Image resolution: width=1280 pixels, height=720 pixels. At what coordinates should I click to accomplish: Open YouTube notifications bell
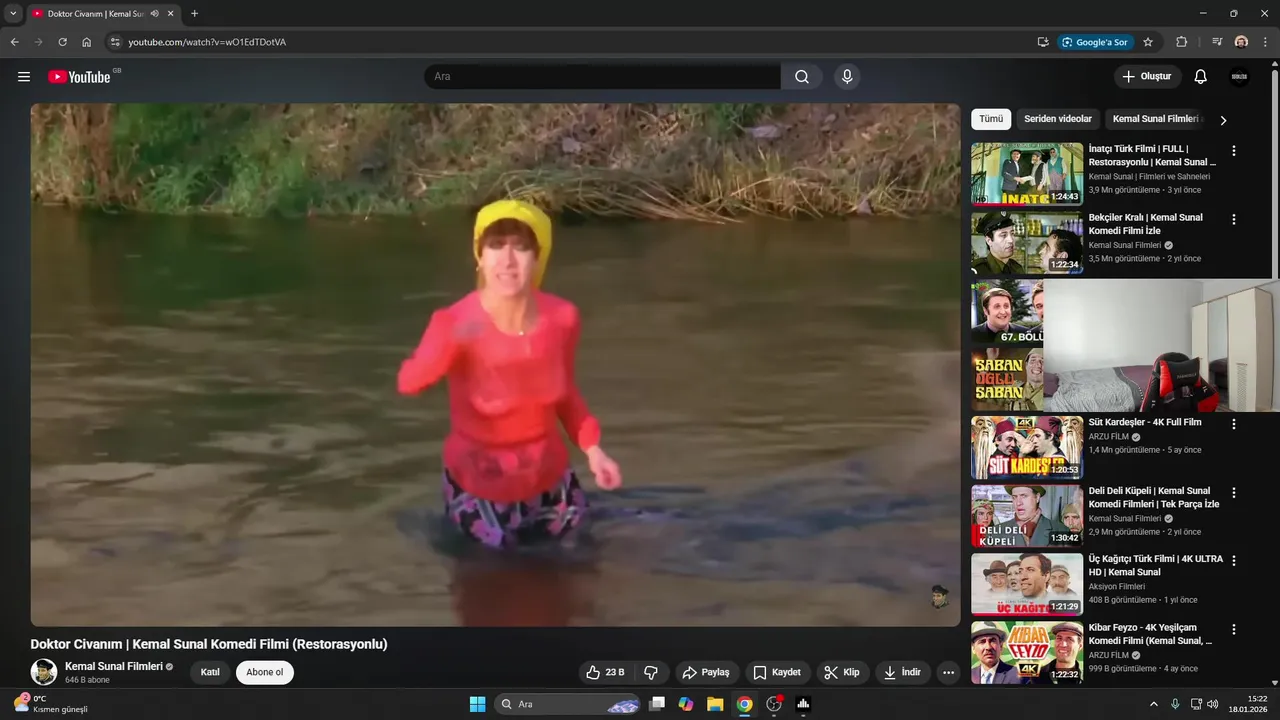1201,77
